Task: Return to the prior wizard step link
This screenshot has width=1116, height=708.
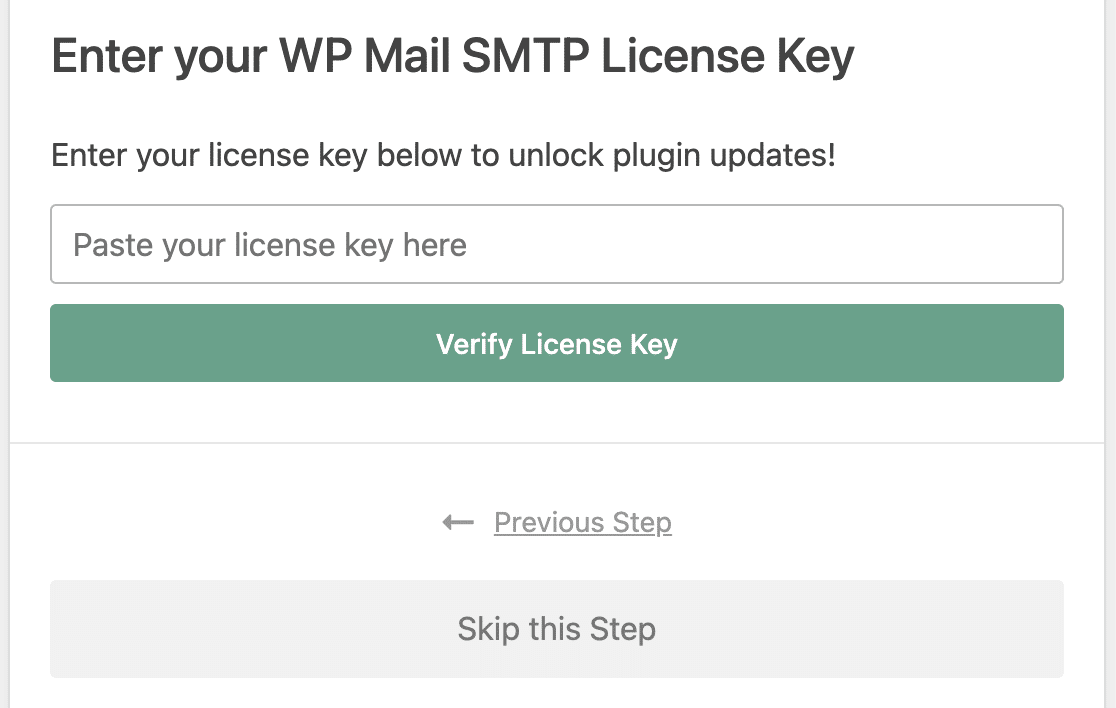Action: [582, 522]
